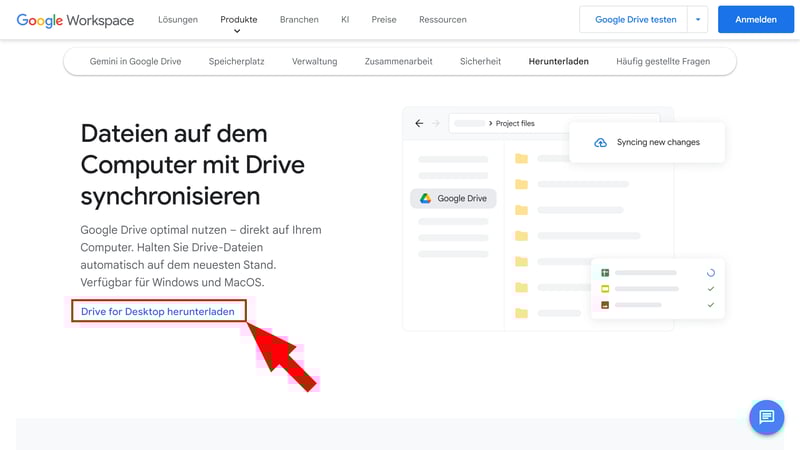Click the Google Drive triangle icon

click(x=425, y=199)
